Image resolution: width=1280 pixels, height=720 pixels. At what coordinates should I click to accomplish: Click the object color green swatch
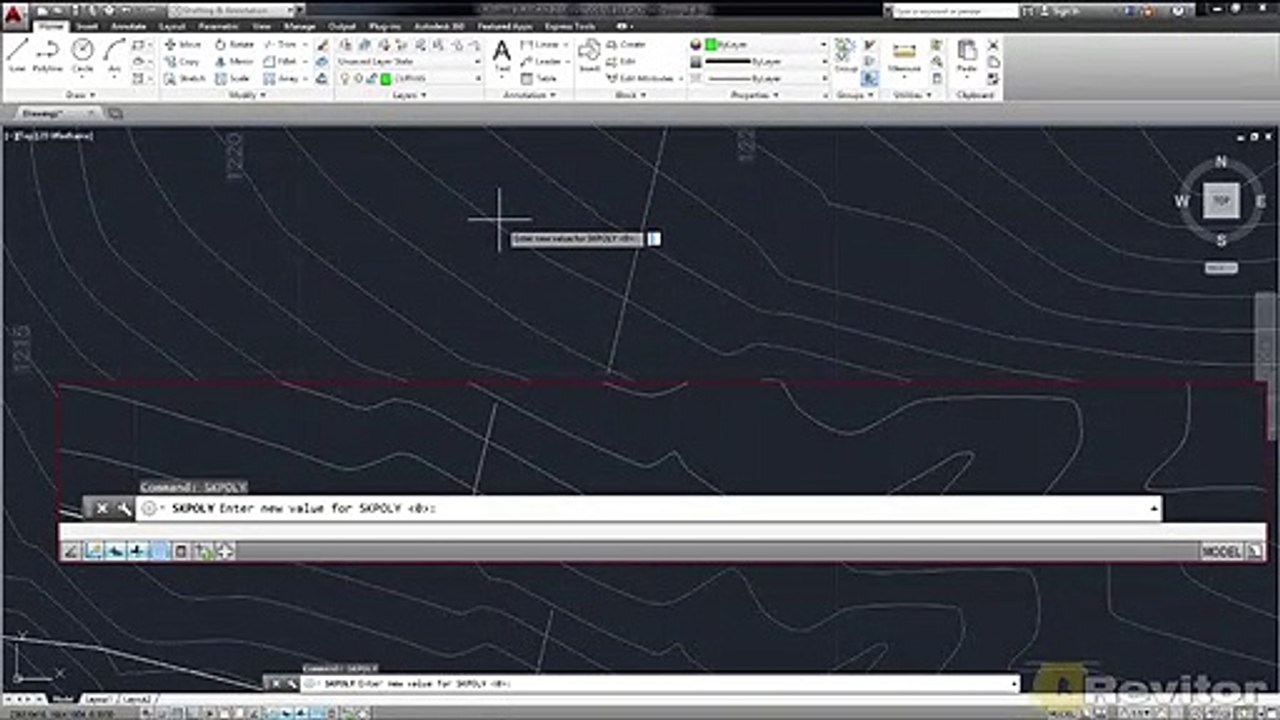(710, 45)
